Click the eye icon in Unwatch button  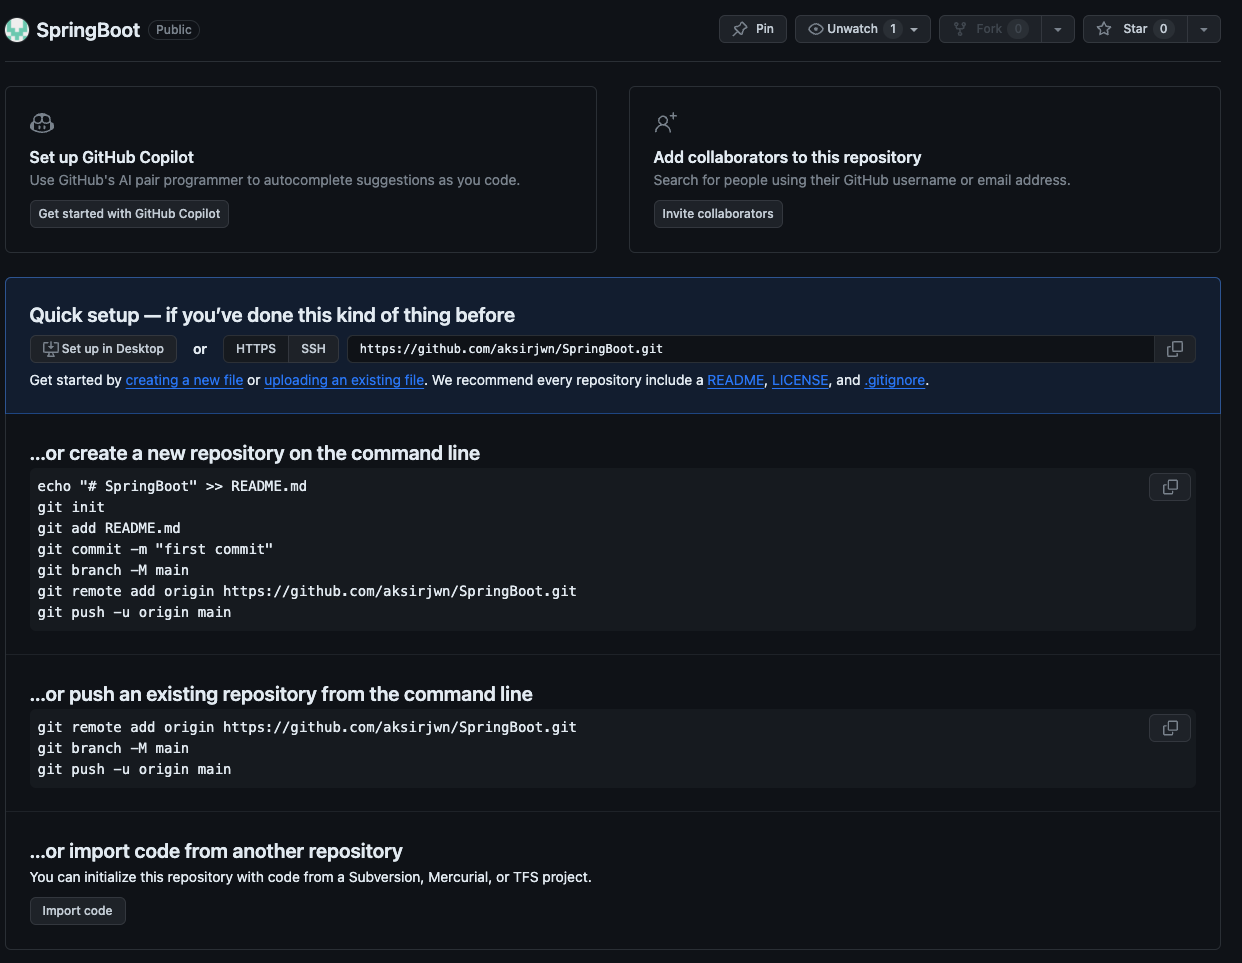(x=815, y=29)
